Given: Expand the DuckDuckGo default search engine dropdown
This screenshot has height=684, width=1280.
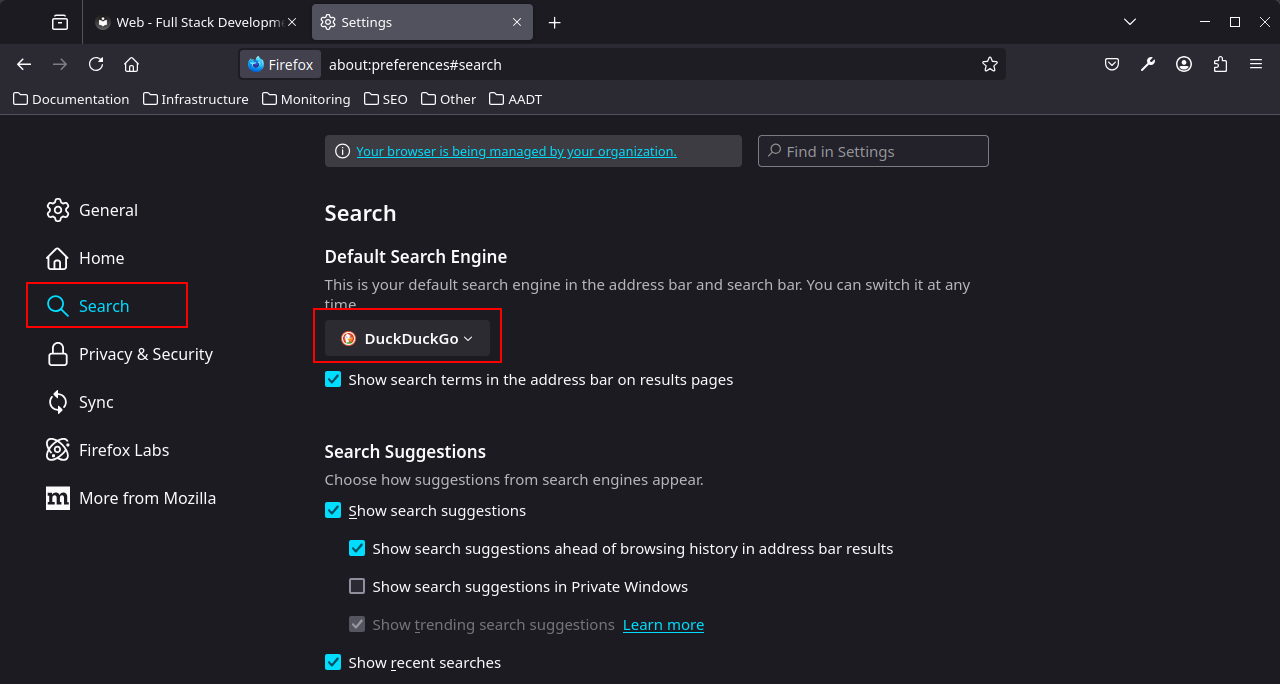Looking at the screenshot, I should 407,338.
